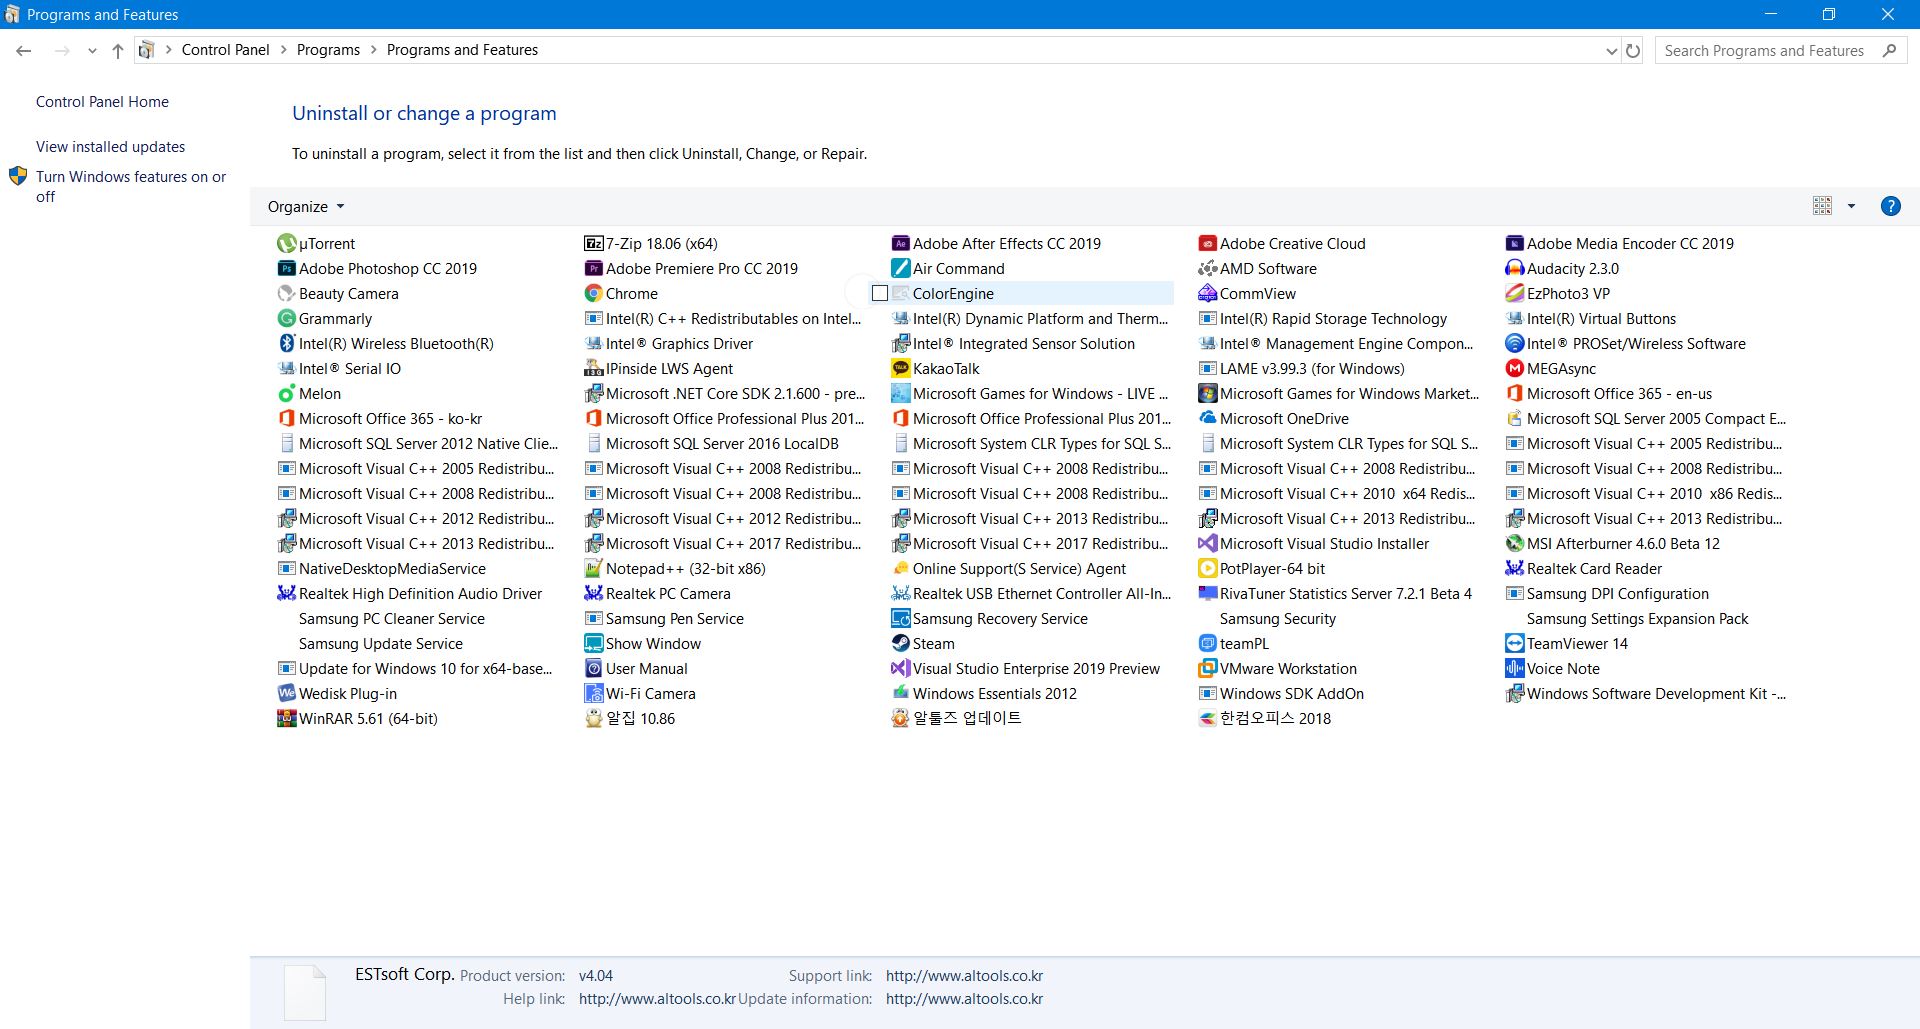Click the AMD Software icon
The width and height of the screenshot is (1920, 1029).
[x=1208, y=268]
